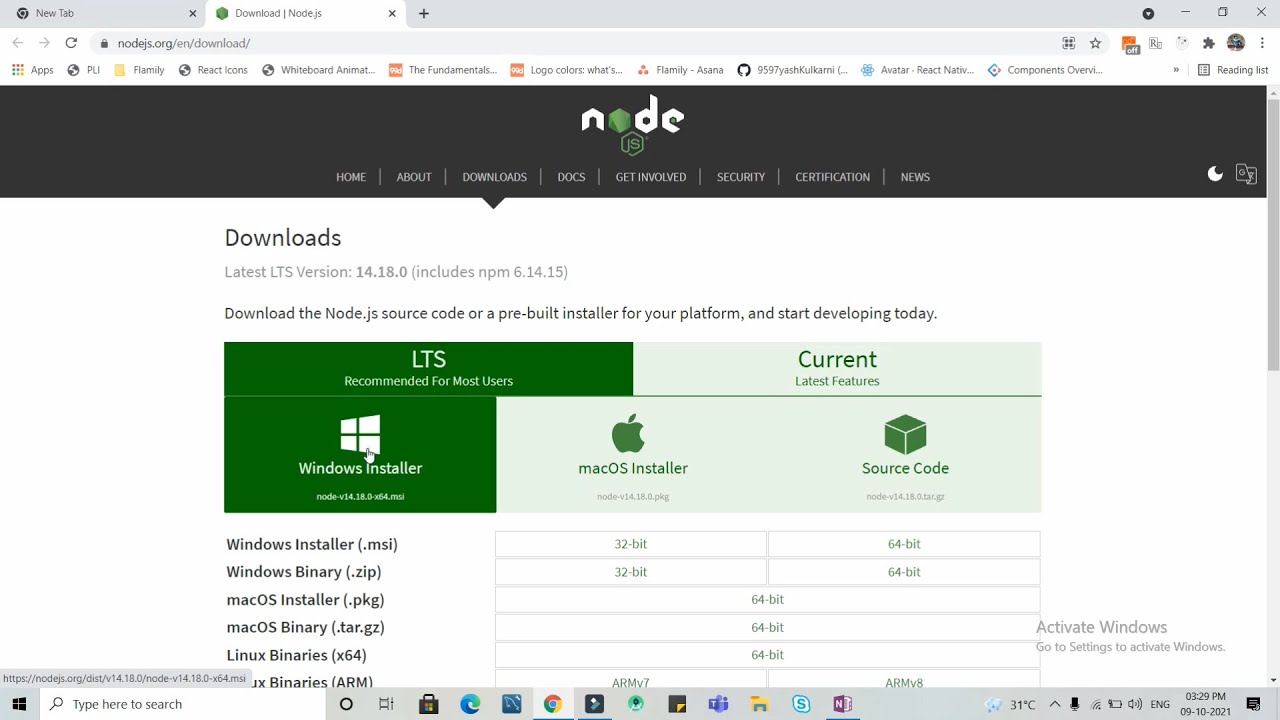Open the Chrome profile avatar
Screen dimensions: 1280x720
coord(1236,43)
